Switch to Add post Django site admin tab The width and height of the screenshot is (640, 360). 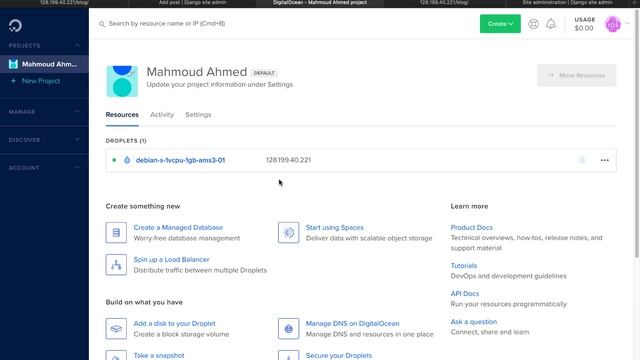click(192, 3)
